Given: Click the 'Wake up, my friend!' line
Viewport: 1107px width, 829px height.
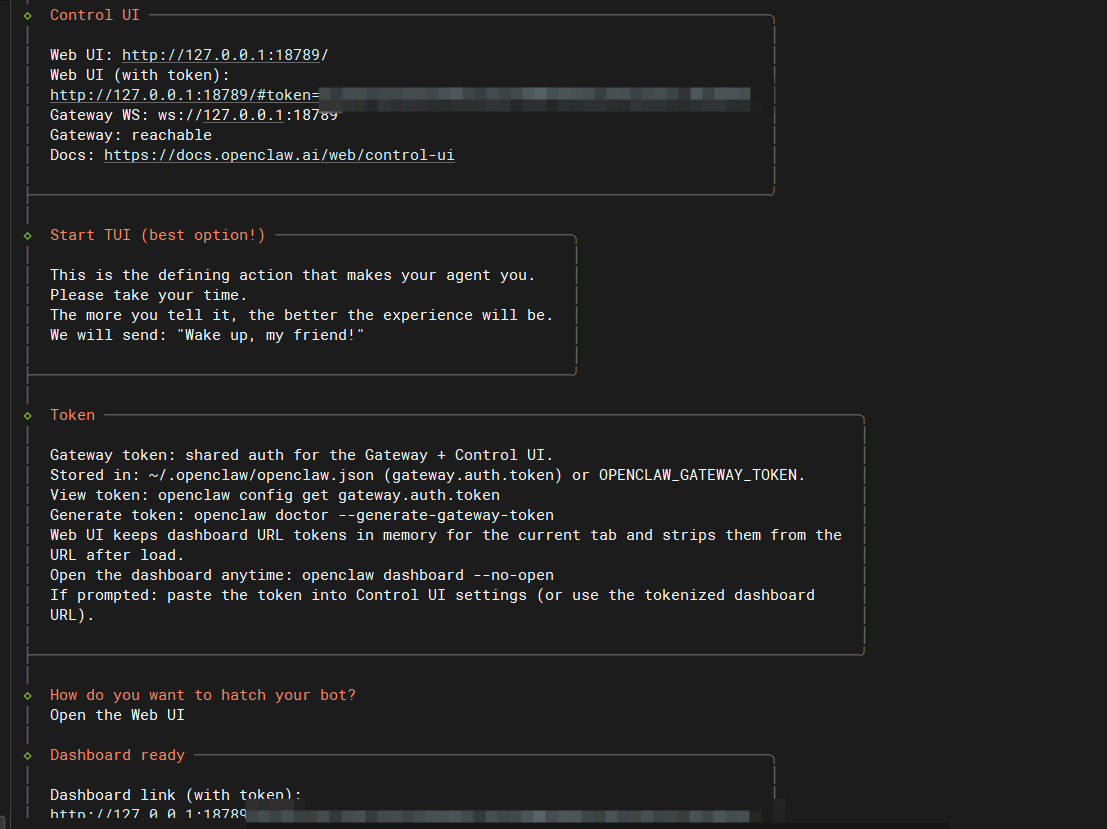Looking at the screenshot, I should tap(207, 335).
